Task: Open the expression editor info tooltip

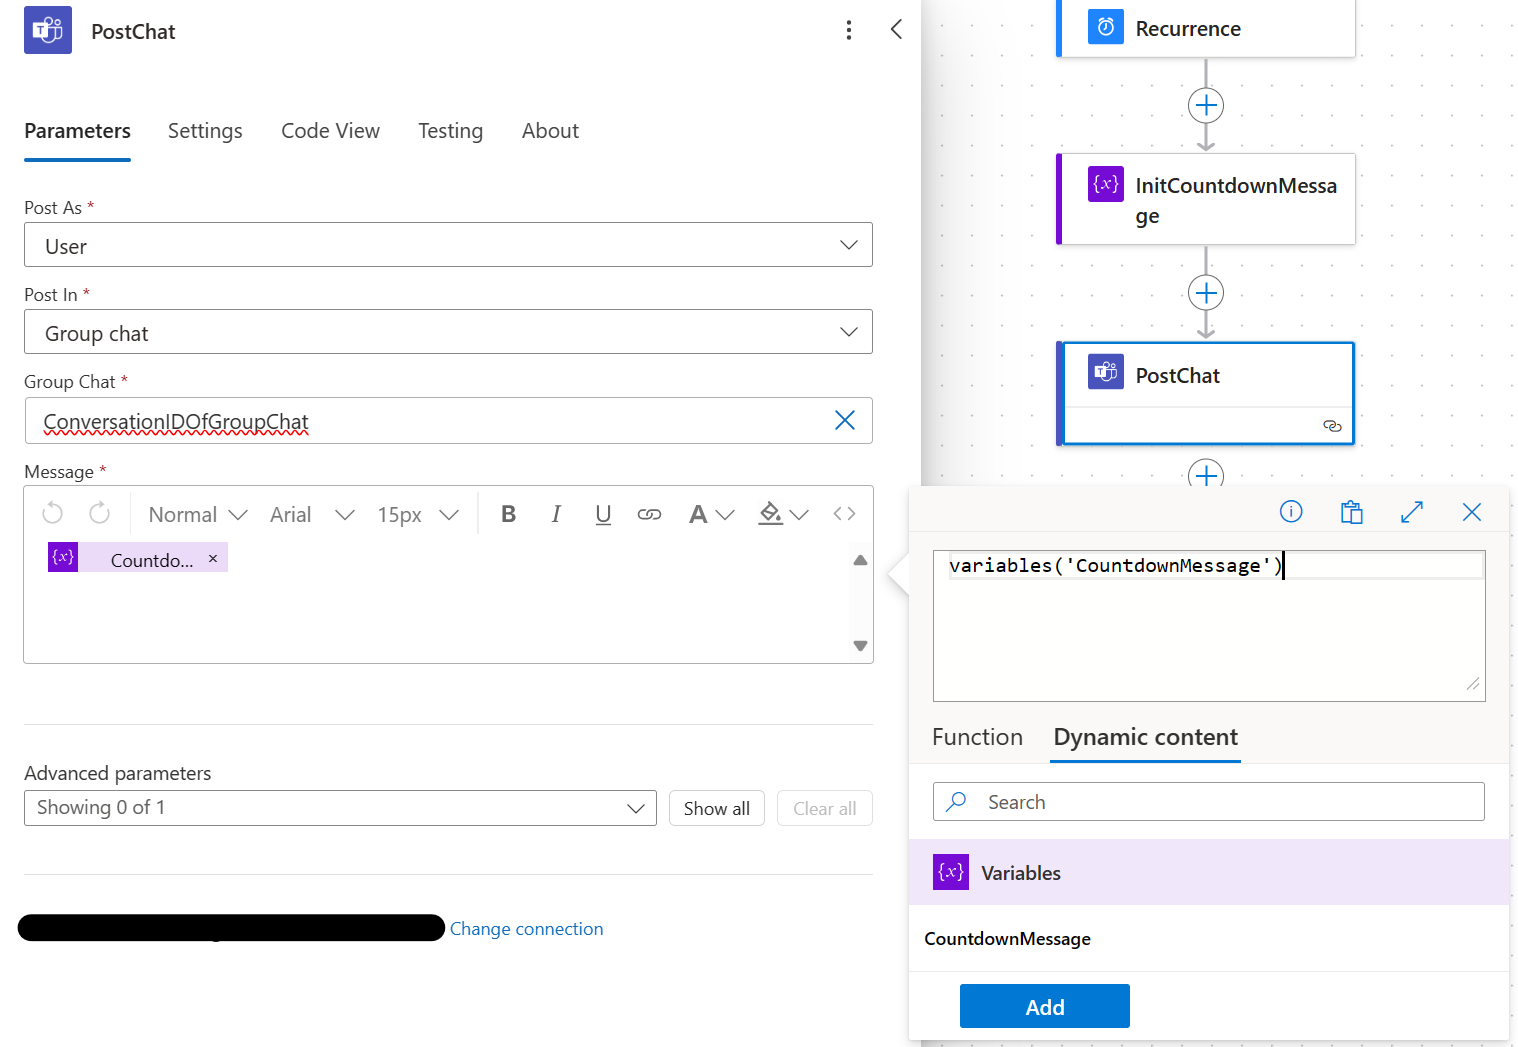Action: 1291,512
